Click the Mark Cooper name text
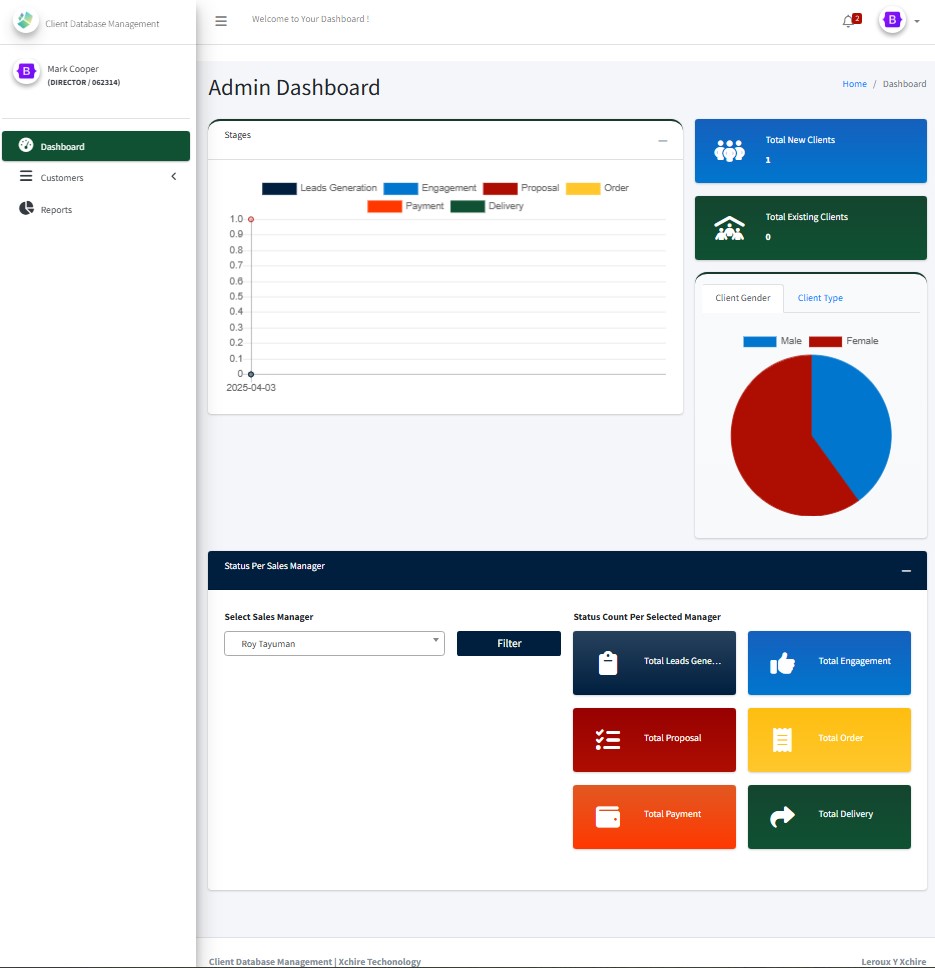This screenshot has width=935, height=968. (73, 69)
